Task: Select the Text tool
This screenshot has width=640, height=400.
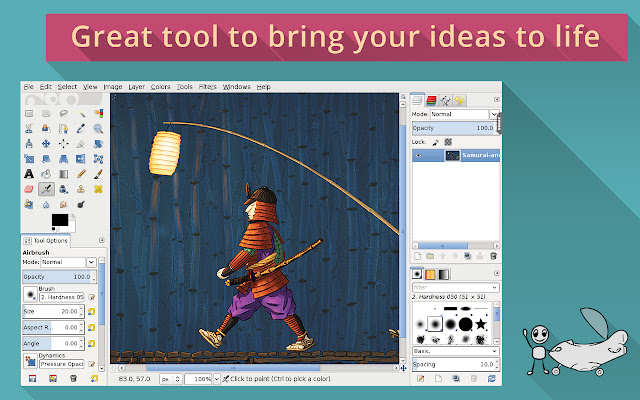Action: tap(29, 174)
